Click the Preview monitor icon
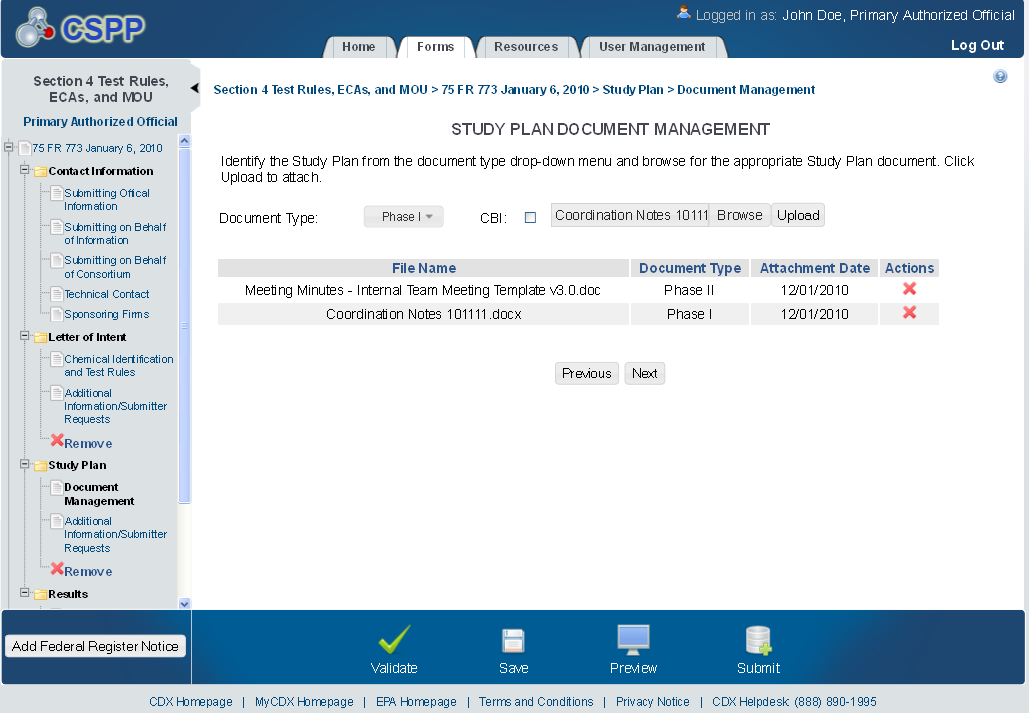The image size is (1029, 713). 633,640
